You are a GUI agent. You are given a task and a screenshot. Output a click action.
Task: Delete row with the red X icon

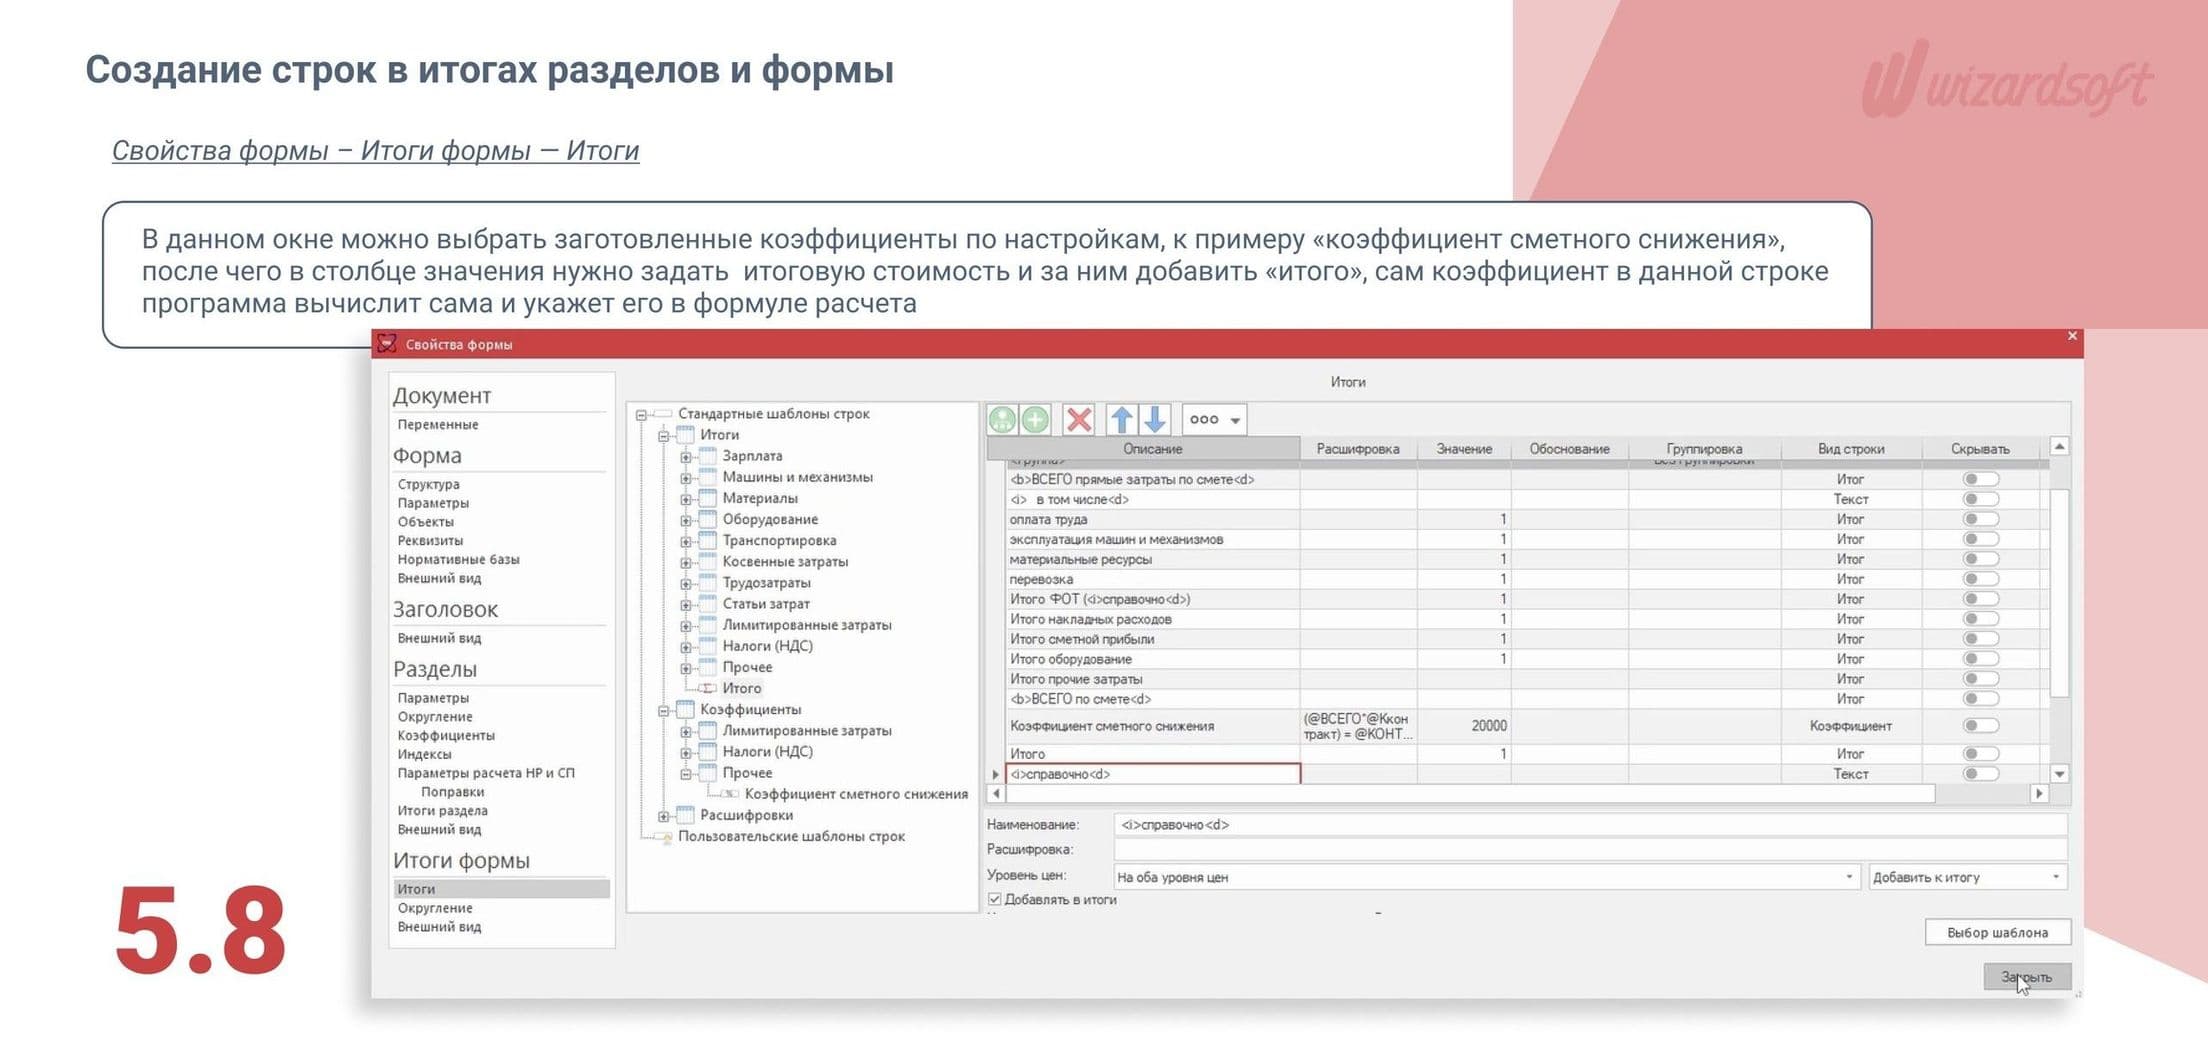(x=1079, y=419)
